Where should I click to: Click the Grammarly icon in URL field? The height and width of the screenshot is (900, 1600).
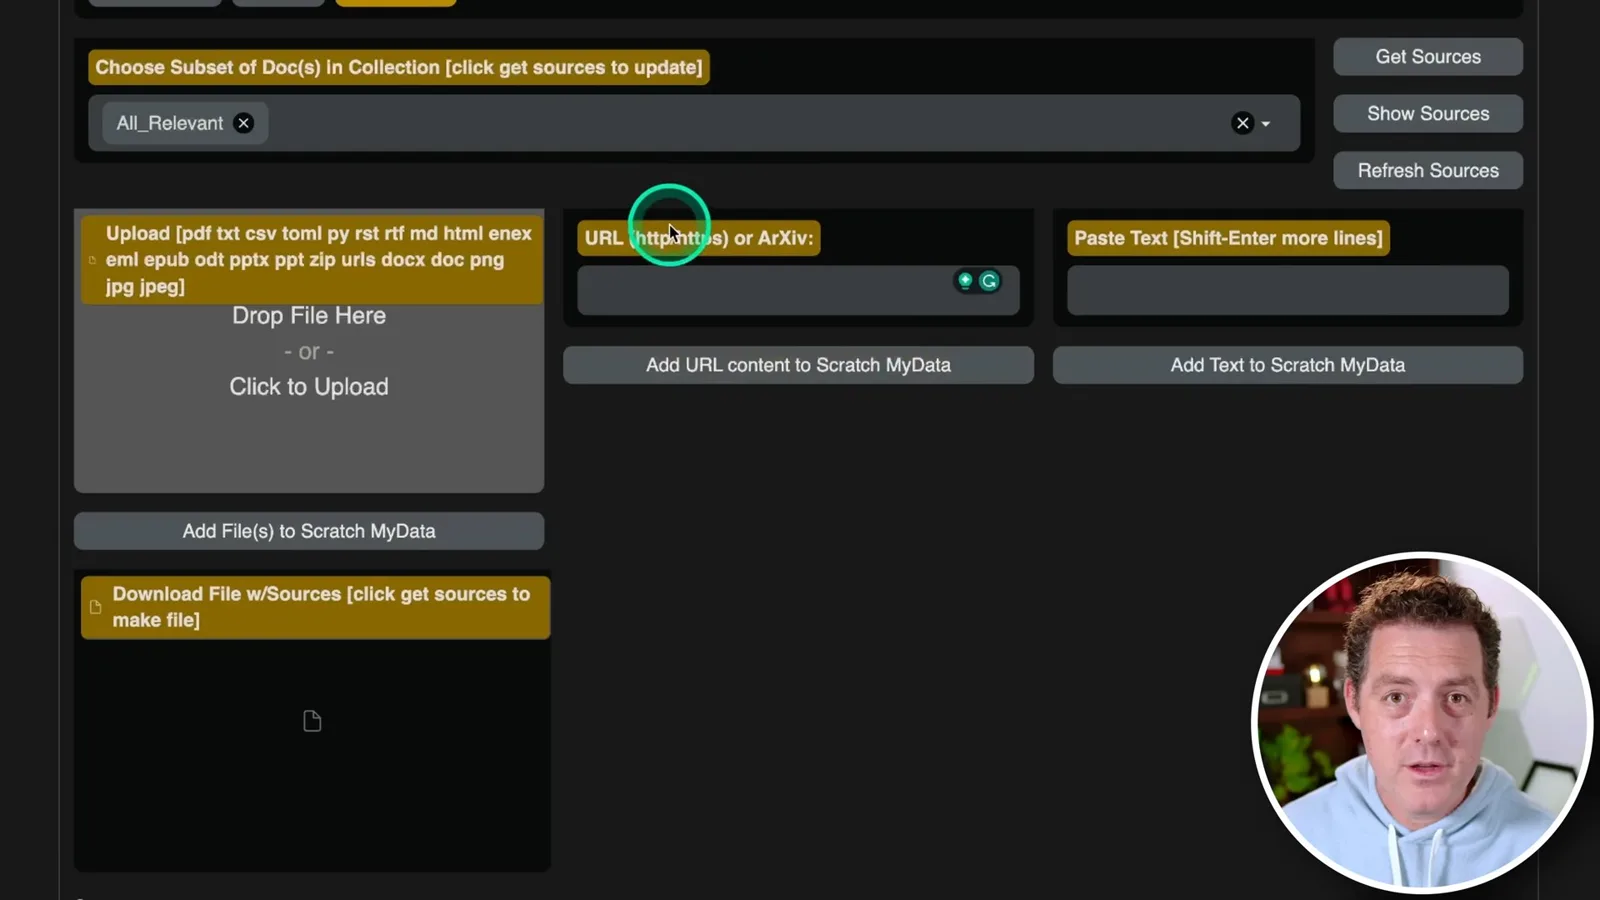pos(989,281)
